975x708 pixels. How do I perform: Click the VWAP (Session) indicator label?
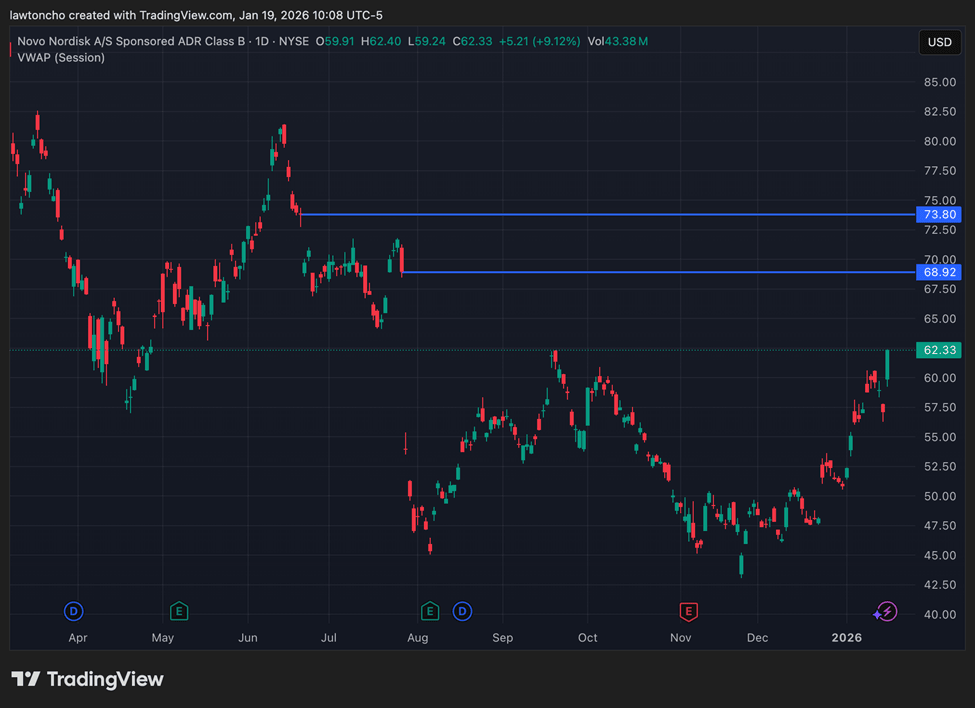coord(61,57)
